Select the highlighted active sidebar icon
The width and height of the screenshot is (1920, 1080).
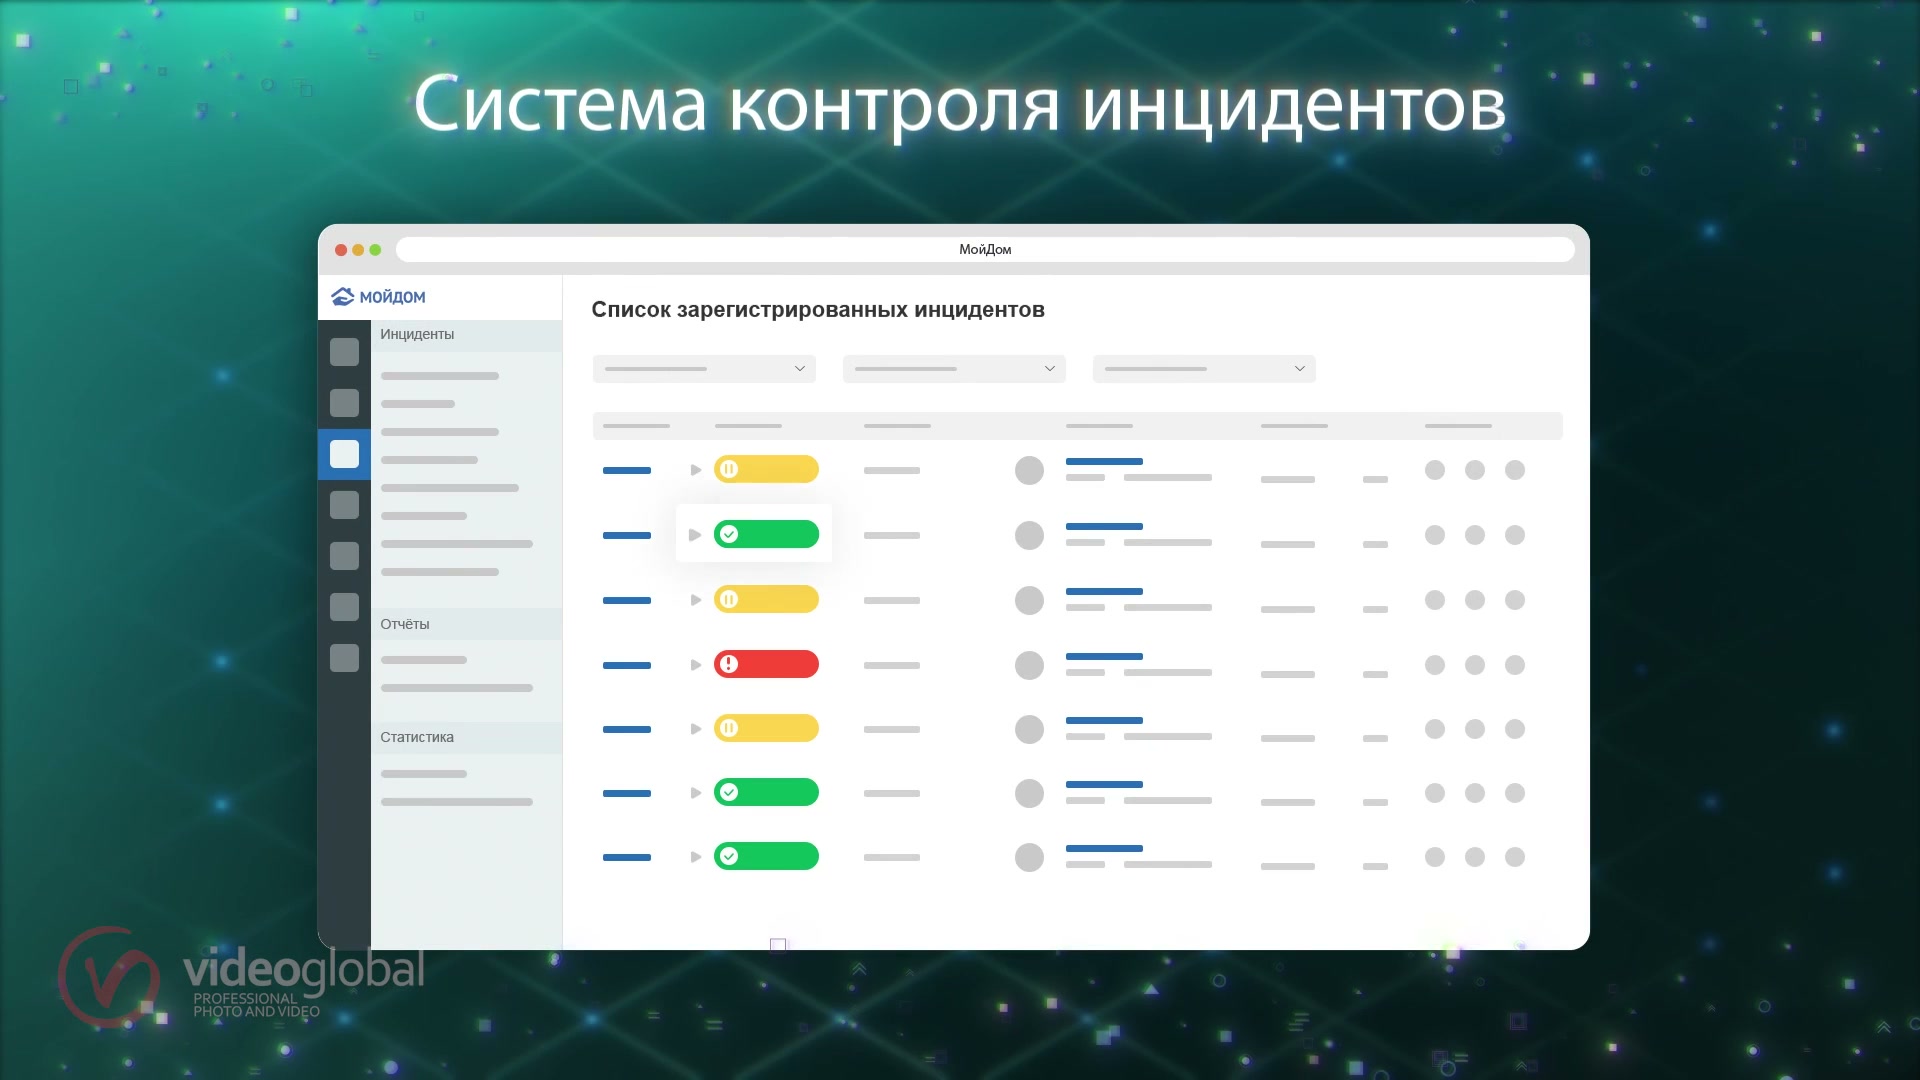(344, 454)
